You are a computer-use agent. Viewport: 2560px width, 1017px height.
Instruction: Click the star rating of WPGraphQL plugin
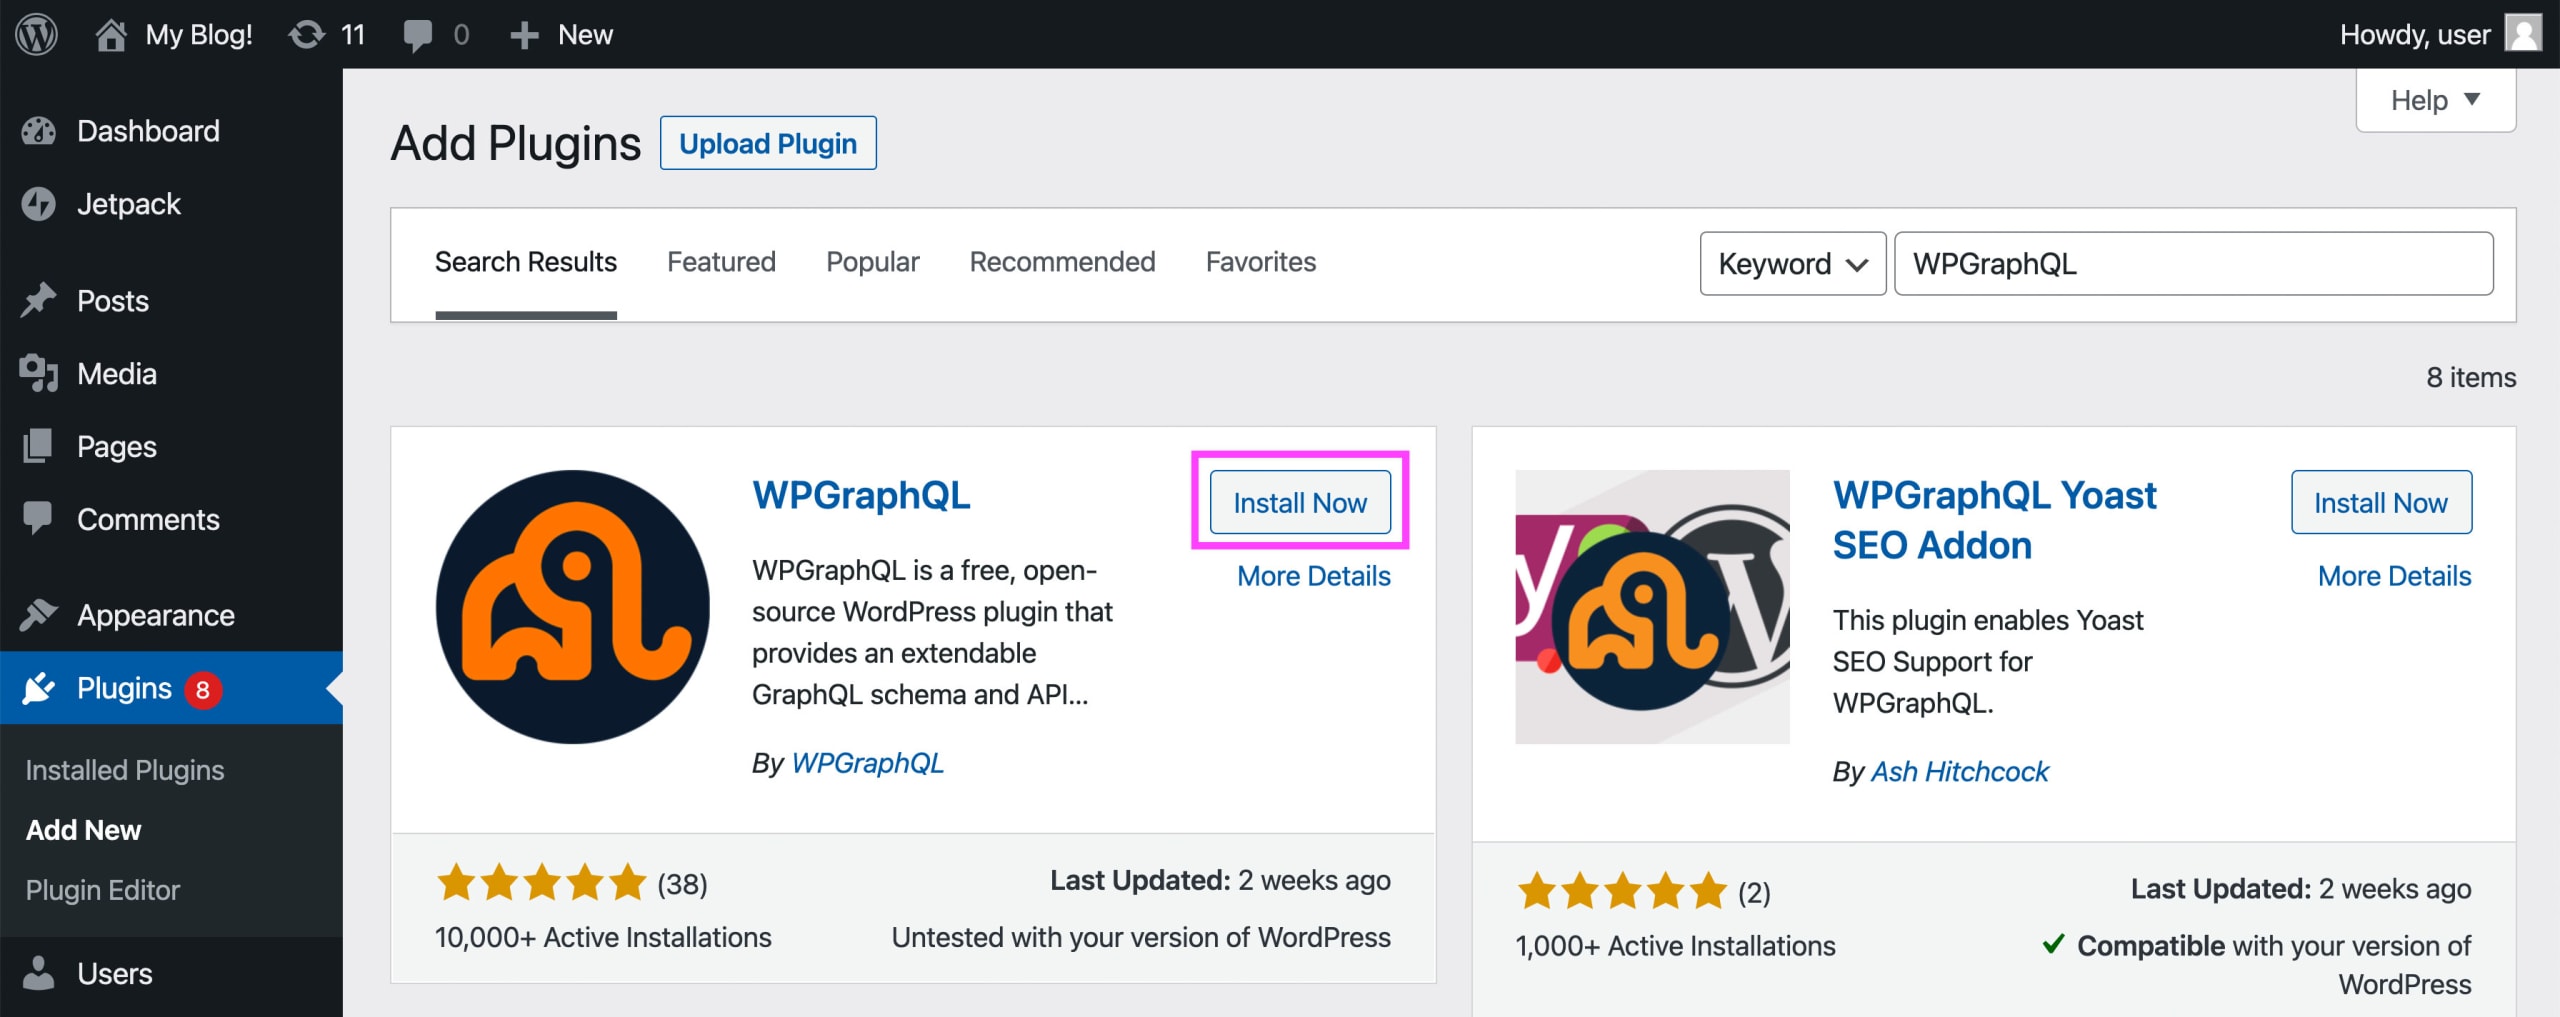(x=542, y=883)
